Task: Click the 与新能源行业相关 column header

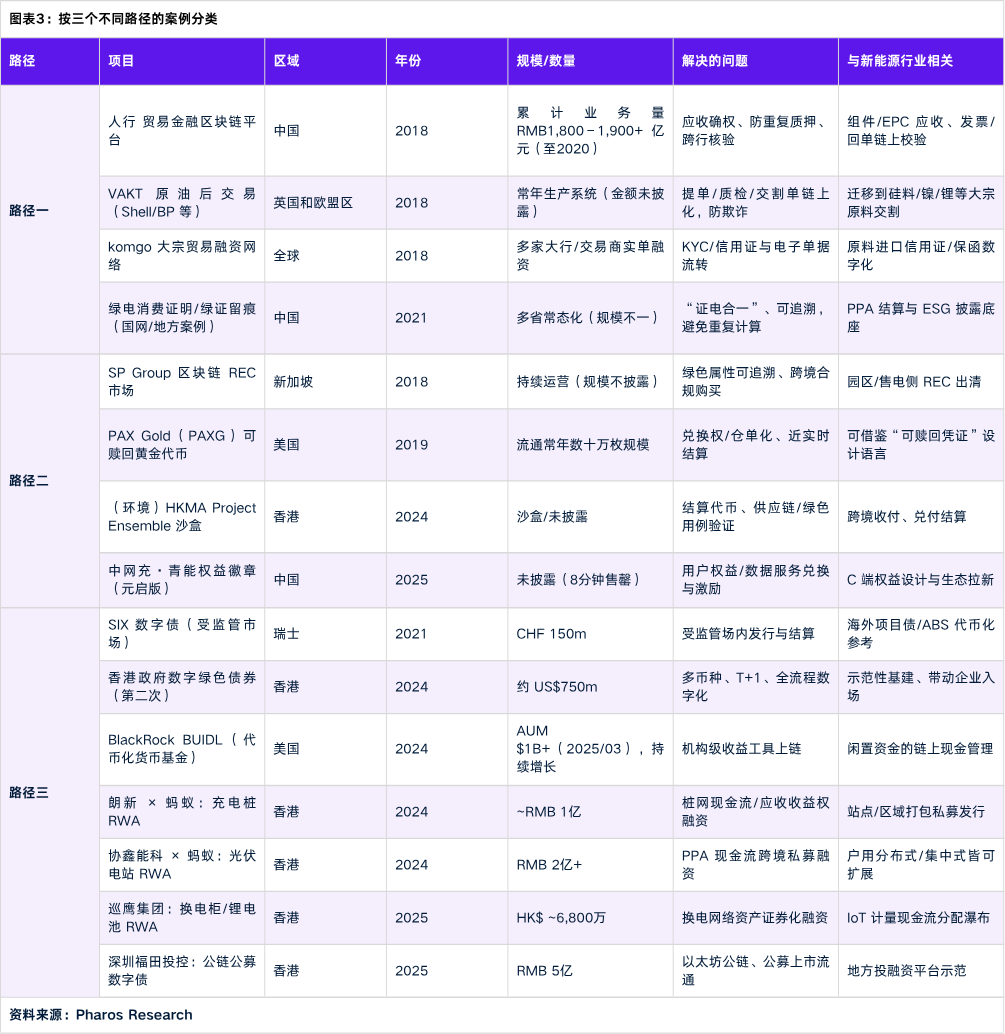Action: tap(898, 61)
